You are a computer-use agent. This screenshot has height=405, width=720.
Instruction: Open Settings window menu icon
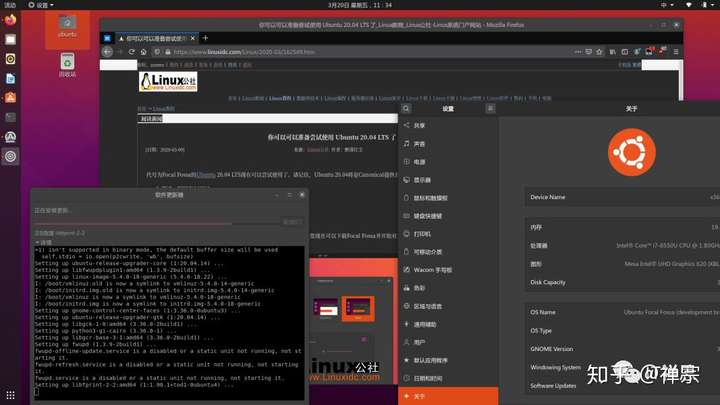point(490,108)
